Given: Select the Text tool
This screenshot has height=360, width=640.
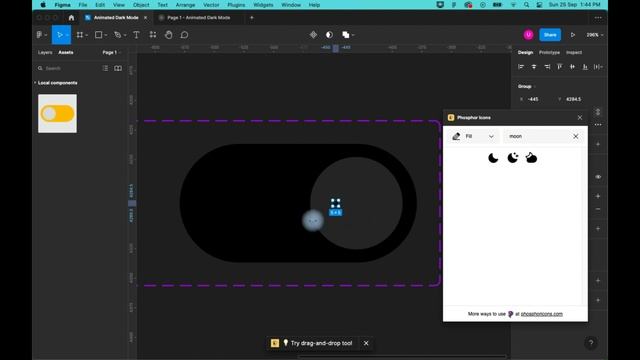Looking at the screenshot, I should point(136,35).
